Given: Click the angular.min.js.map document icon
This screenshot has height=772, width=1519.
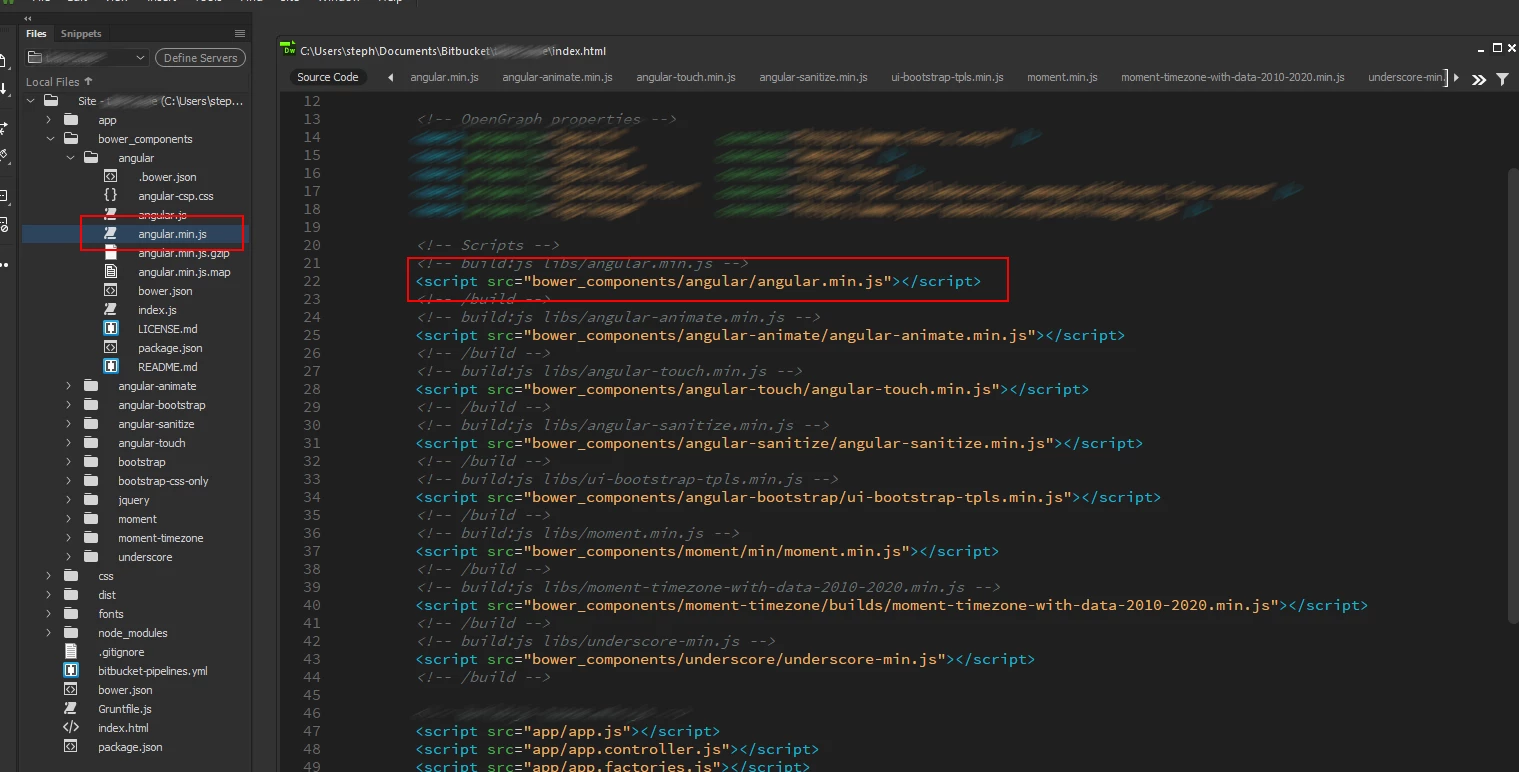Looking at the screenshot, I should coord(111,272).
